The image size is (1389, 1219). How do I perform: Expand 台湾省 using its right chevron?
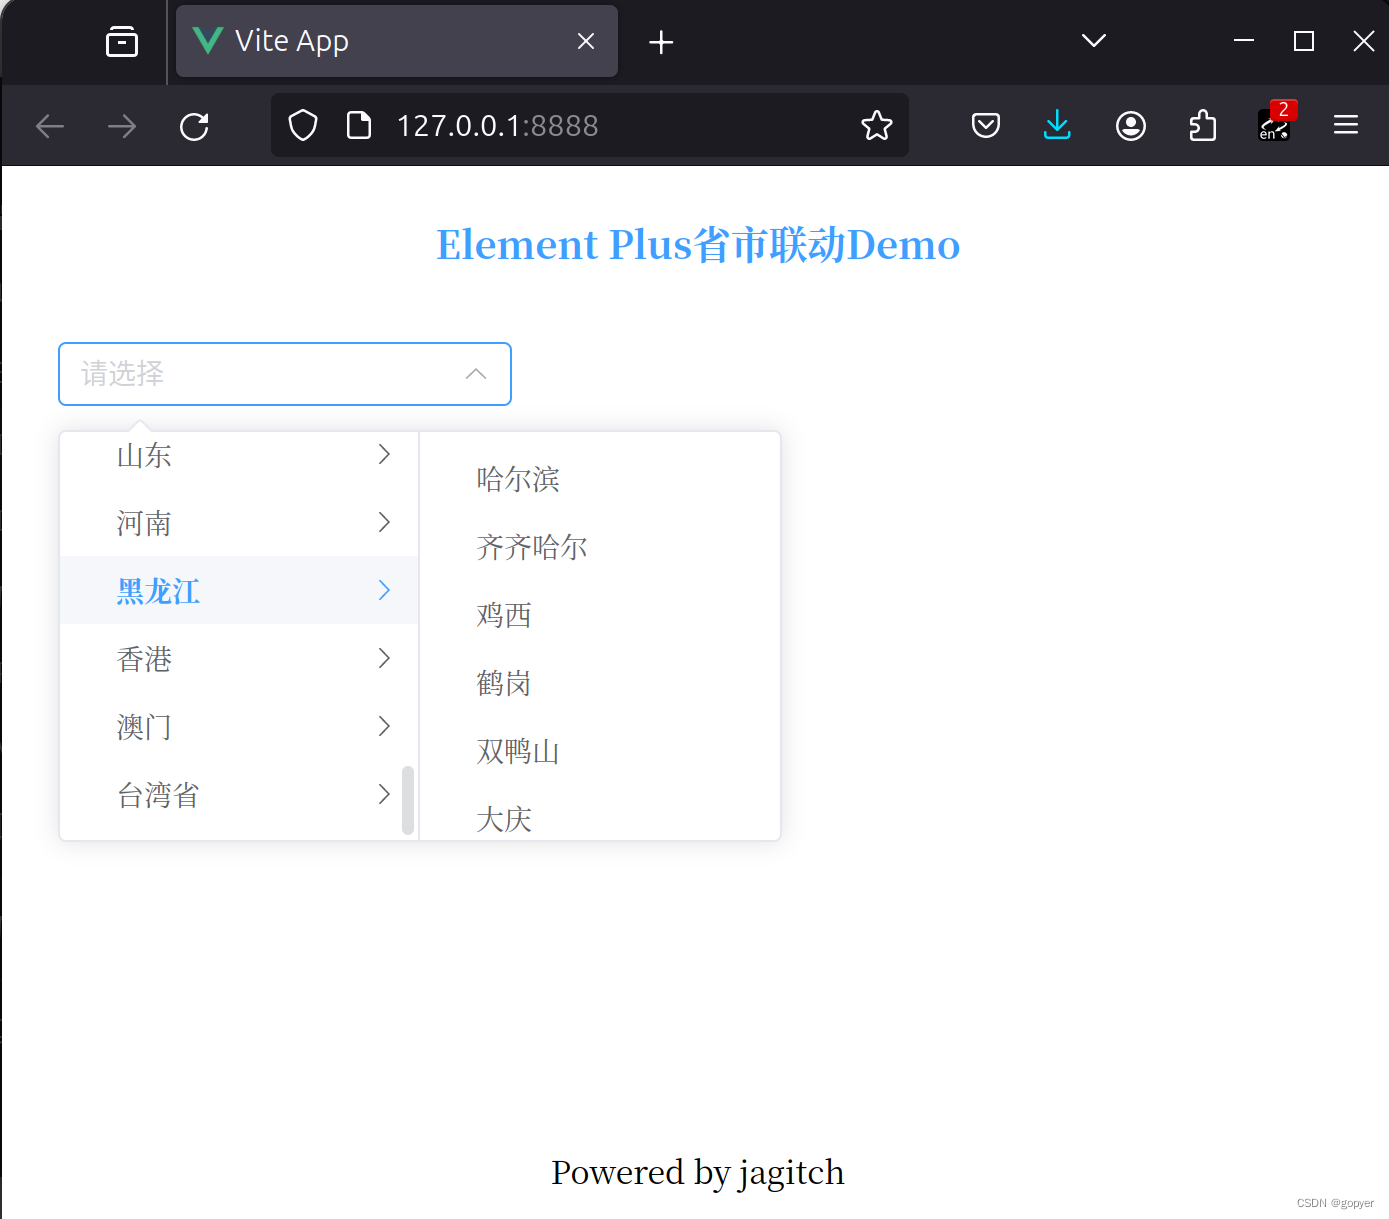tap(384, 794)
